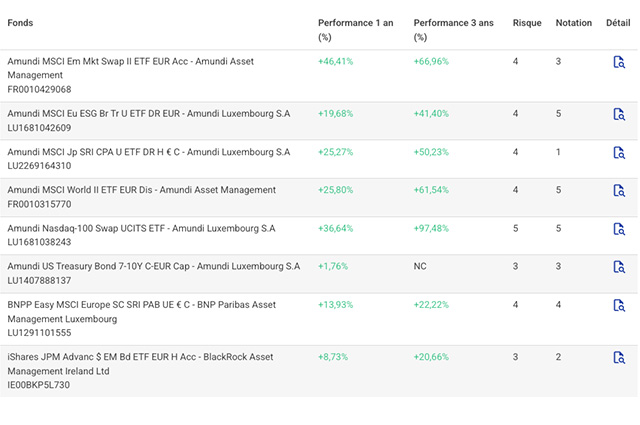The image size is (640, 425).
Task: Click the +66,96% three-year performance value
Action: (431, 61)
